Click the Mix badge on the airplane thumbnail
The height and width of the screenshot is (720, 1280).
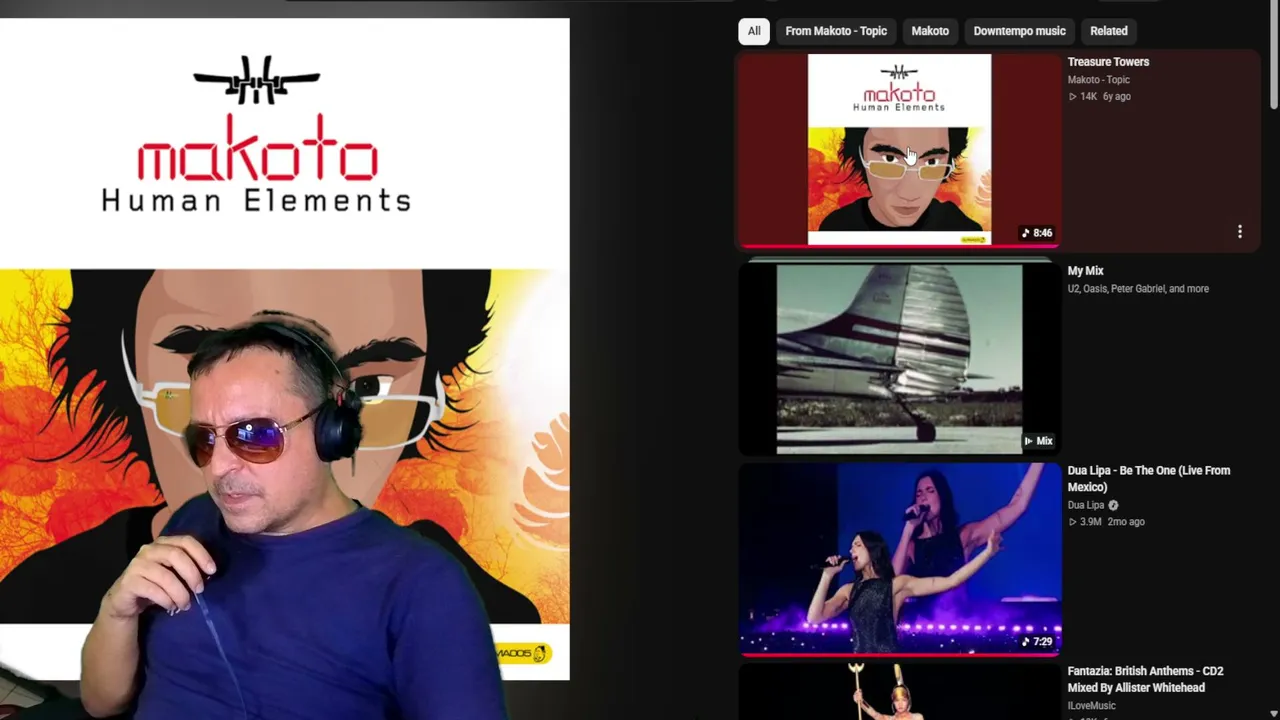click(x=1038, y=441)
